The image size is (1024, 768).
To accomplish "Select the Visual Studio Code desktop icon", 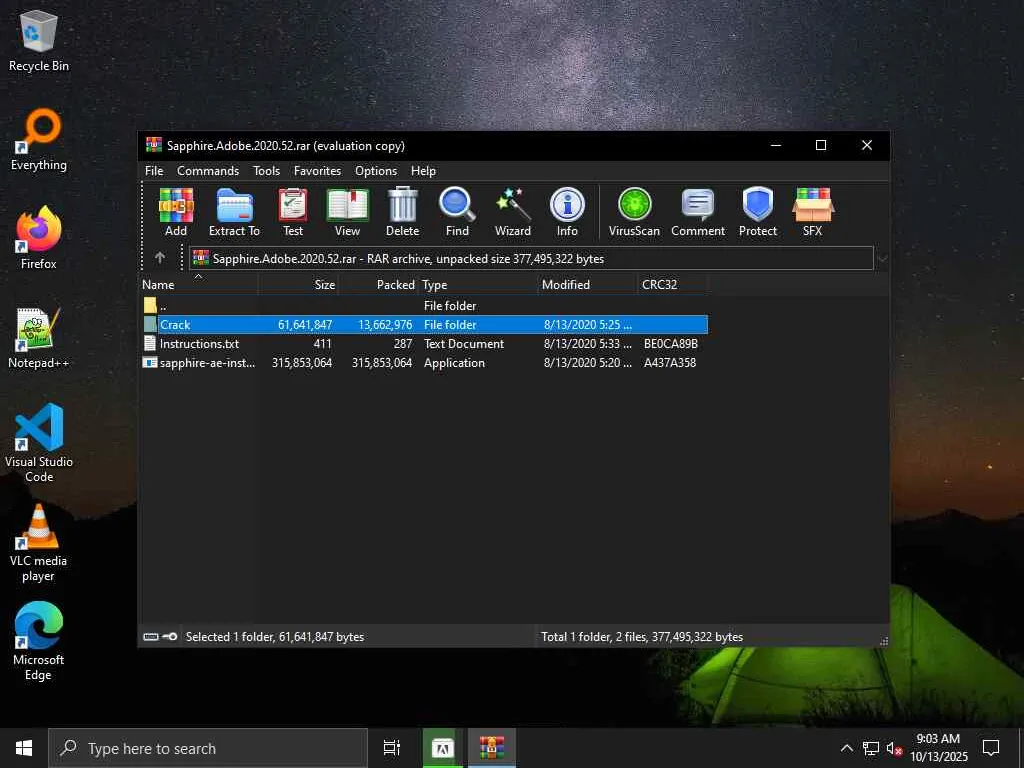I will point(39,443).
